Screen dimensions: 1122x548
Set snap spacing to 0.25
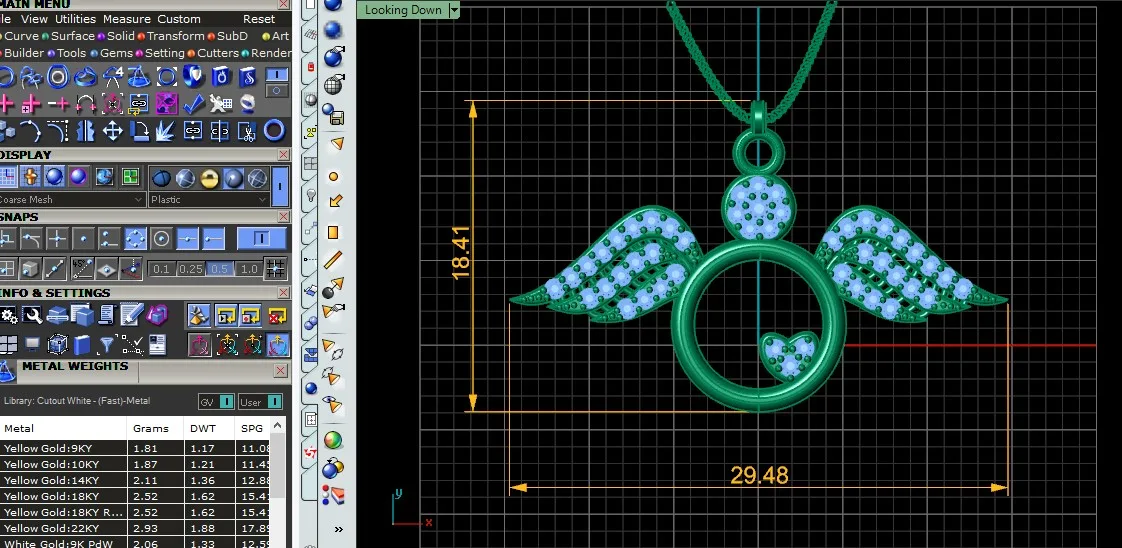coord(190,269)
